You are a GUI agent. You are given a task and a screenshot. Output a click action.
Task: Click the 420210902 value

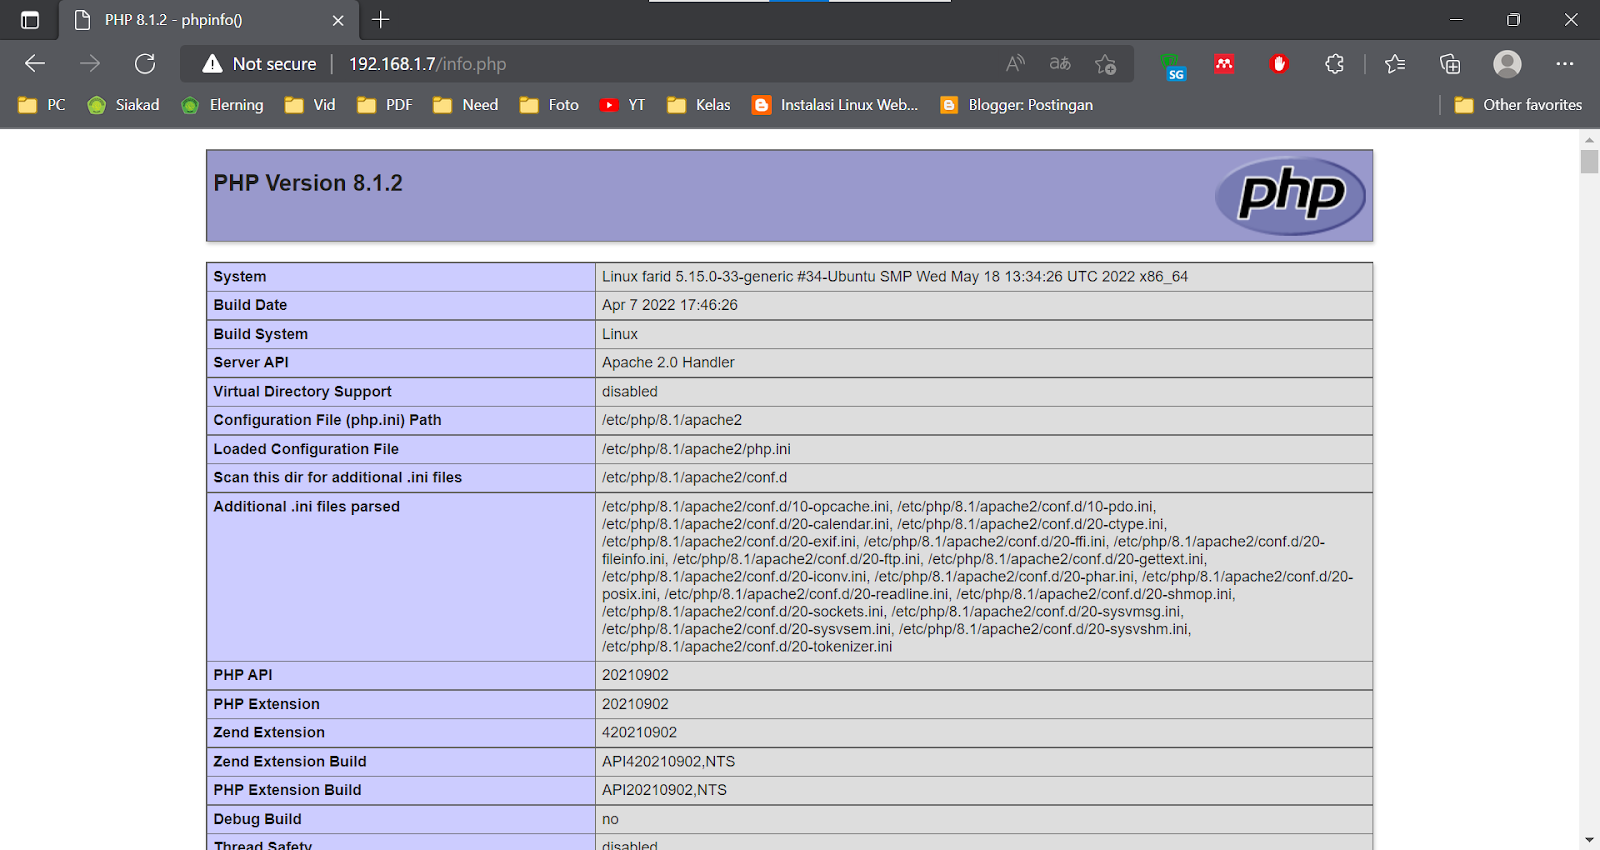tap(639, 733)
